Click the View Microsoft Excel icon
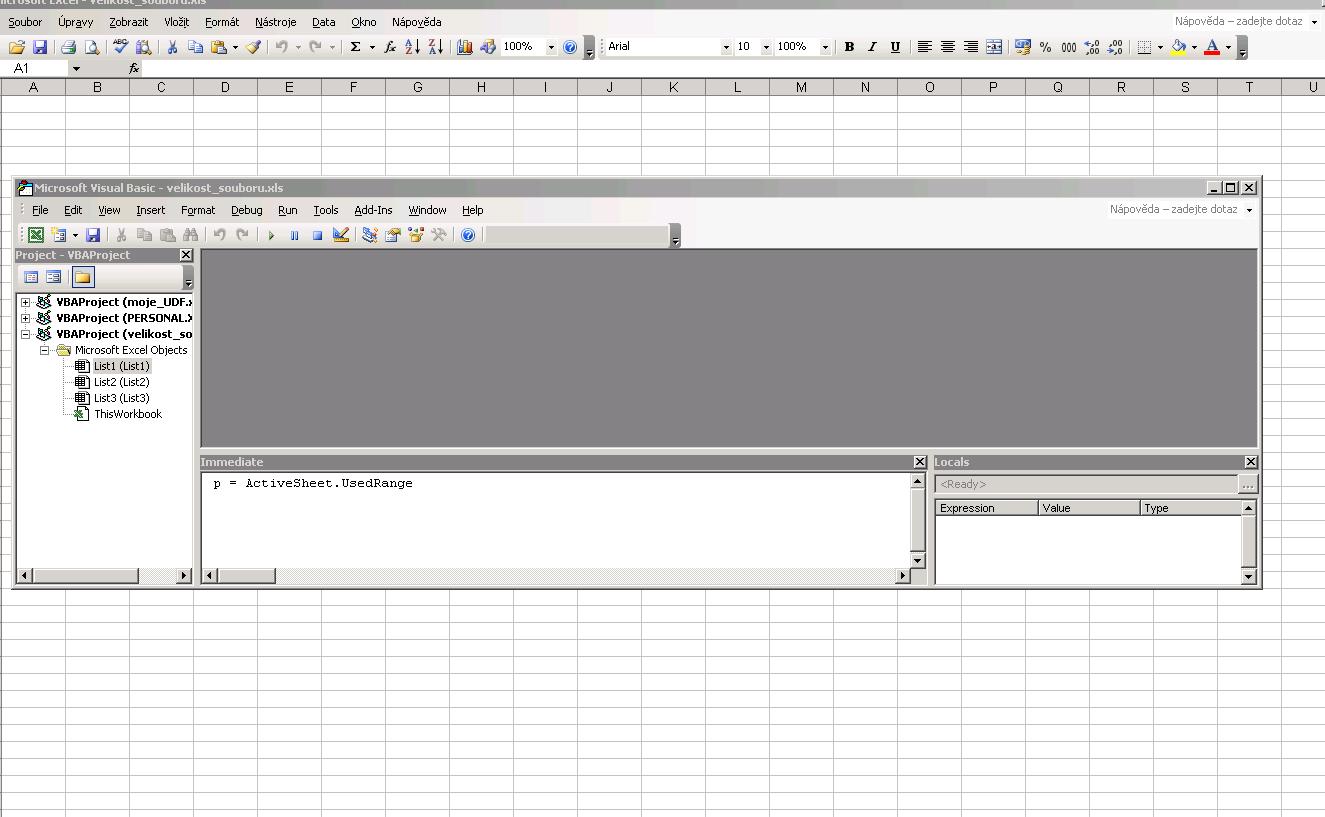1325x817 pixels. 35,235
